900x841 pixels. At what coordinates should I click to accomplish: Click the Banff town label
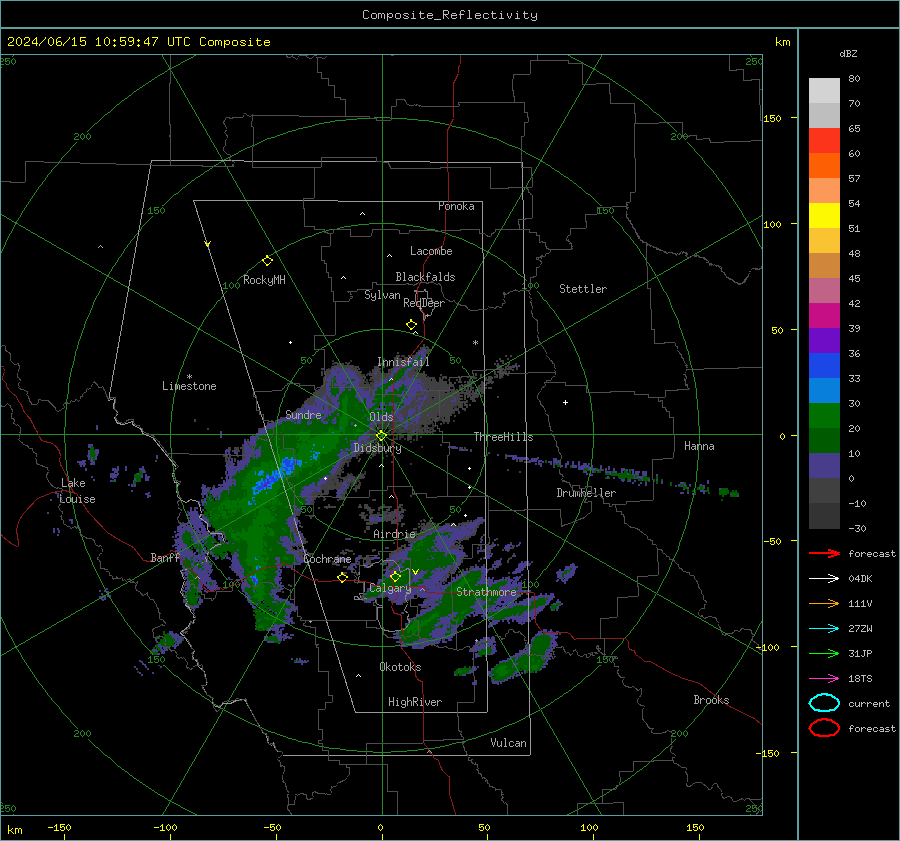point(165,557)
